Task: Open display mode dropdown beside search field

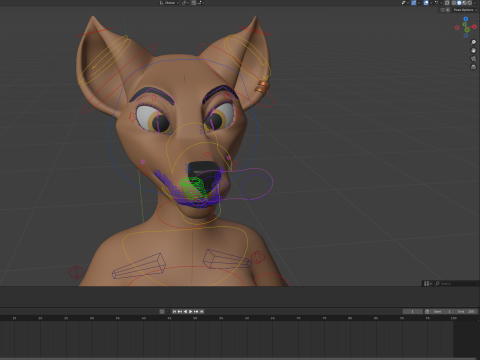Action: point(427,283)
